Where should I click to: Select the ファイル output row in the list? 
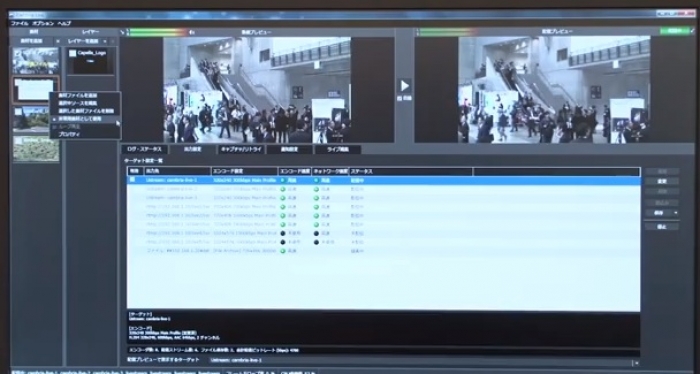pos(383,251)
